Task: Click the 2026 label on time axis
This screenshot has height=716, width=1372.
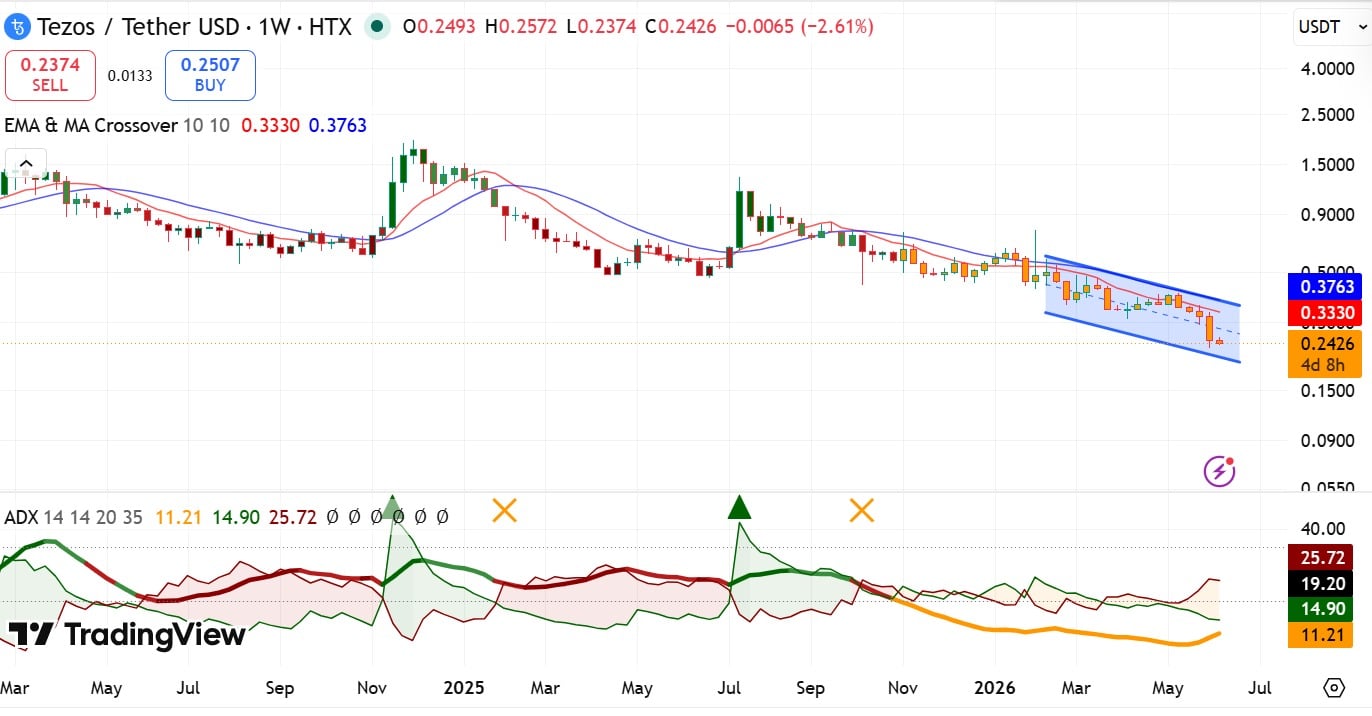Action: [995, 688]
